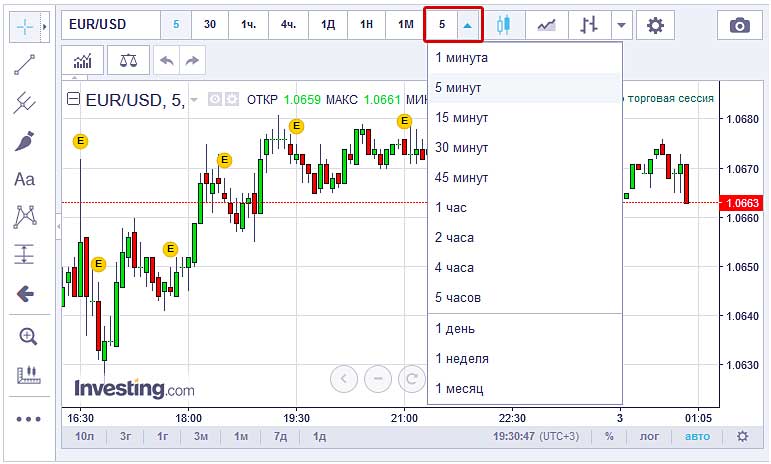This screenshot has height=464, width=771.
Task: Click the EUR/USD symbol input field
Action: (x=110, y=24)
